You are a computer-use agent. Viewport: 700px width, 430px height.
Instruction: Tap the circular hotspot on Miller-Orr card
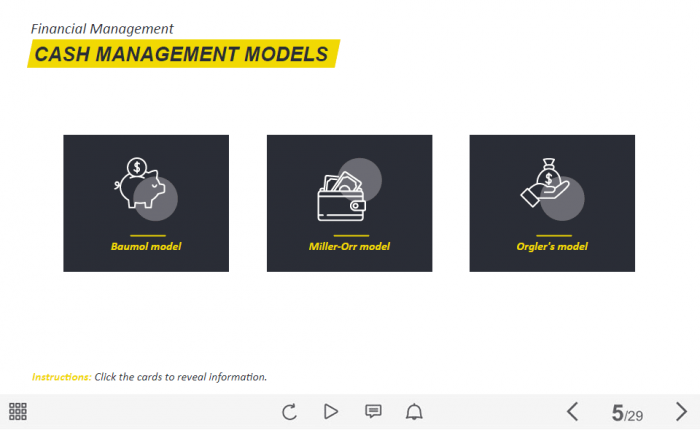[x=360, y=179]
